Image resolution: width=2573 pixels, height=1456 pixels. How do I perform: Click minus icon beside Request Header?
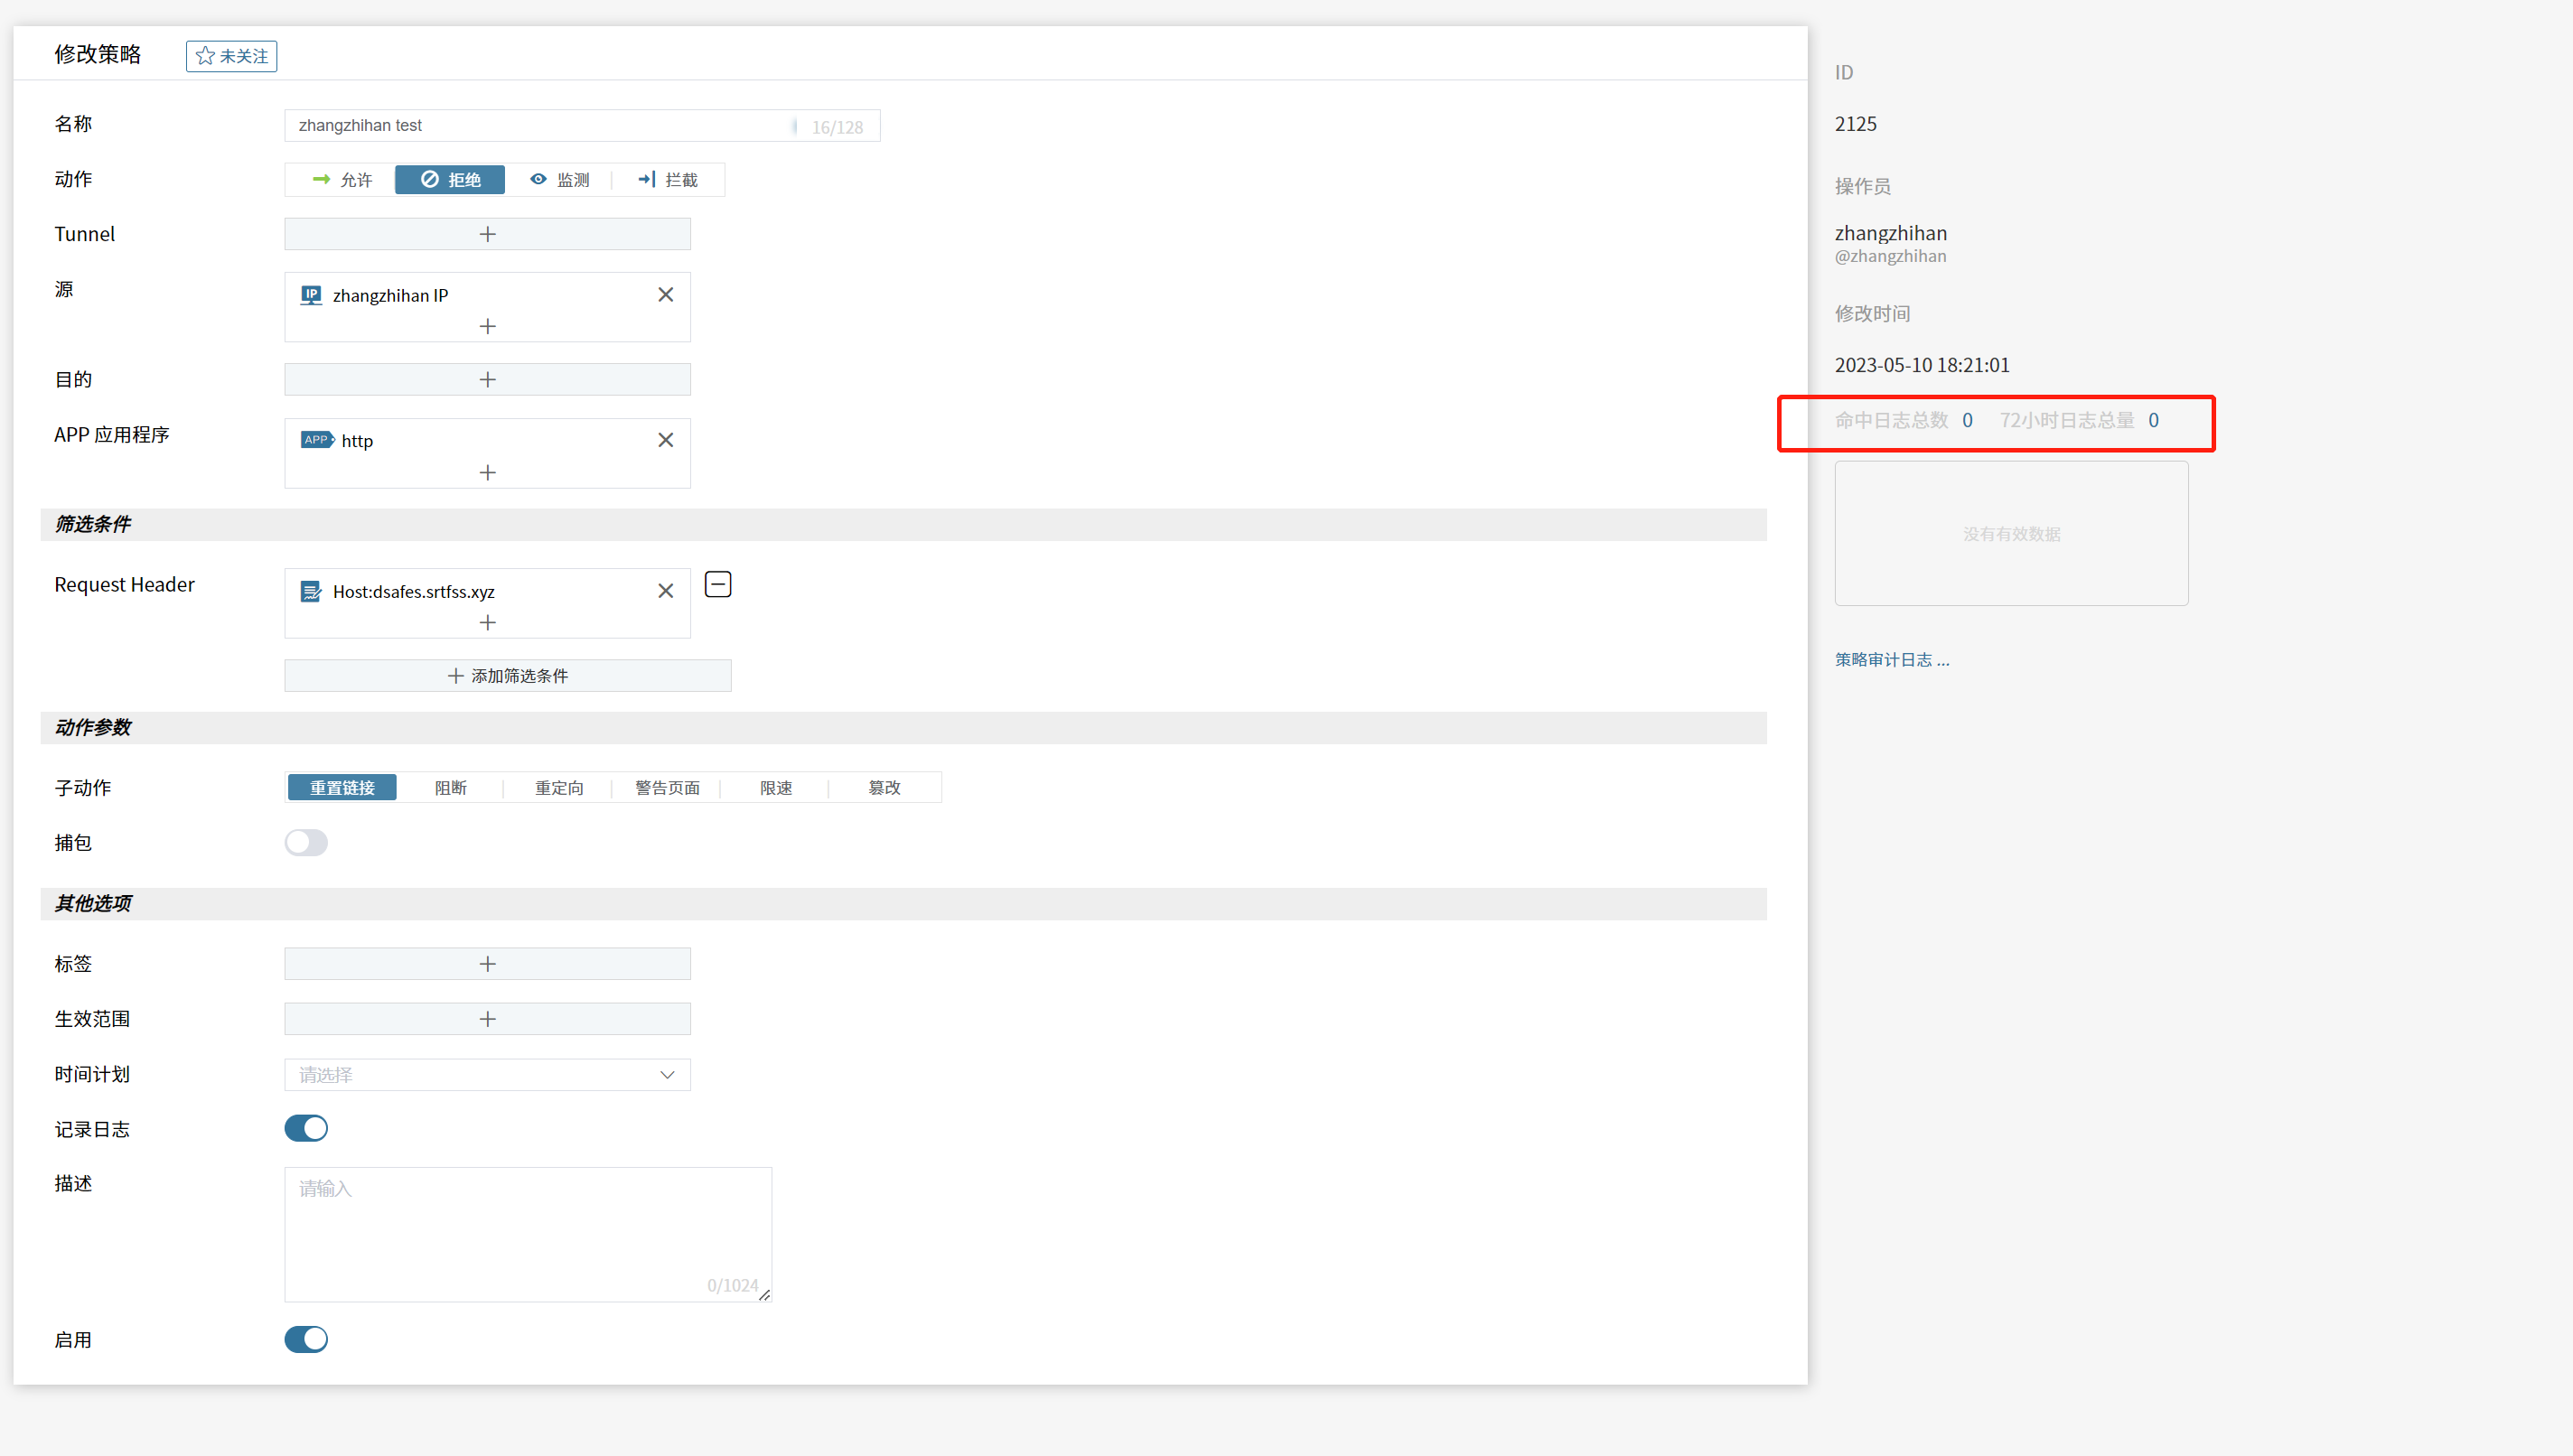[718, 584]
